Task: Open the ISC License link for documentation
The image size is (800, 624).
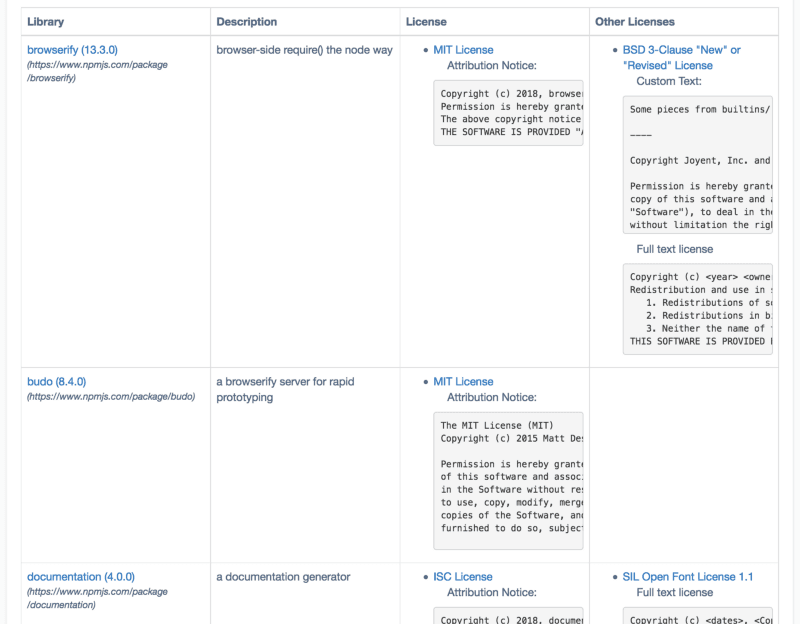Action: (462, 576)
